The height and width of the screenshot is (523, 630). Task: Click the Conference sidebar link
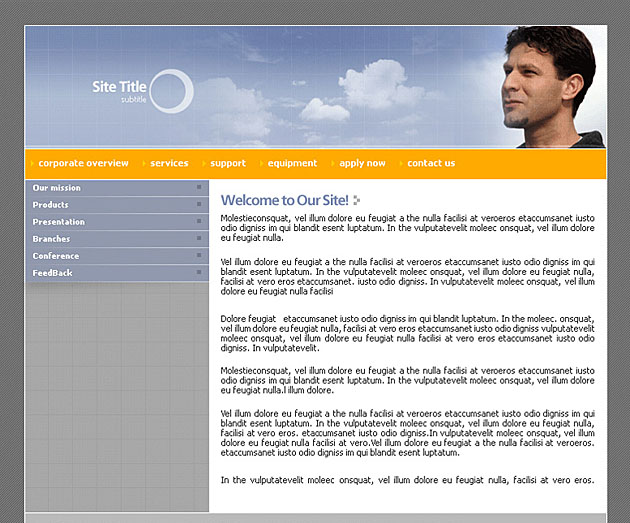[56, 256]
